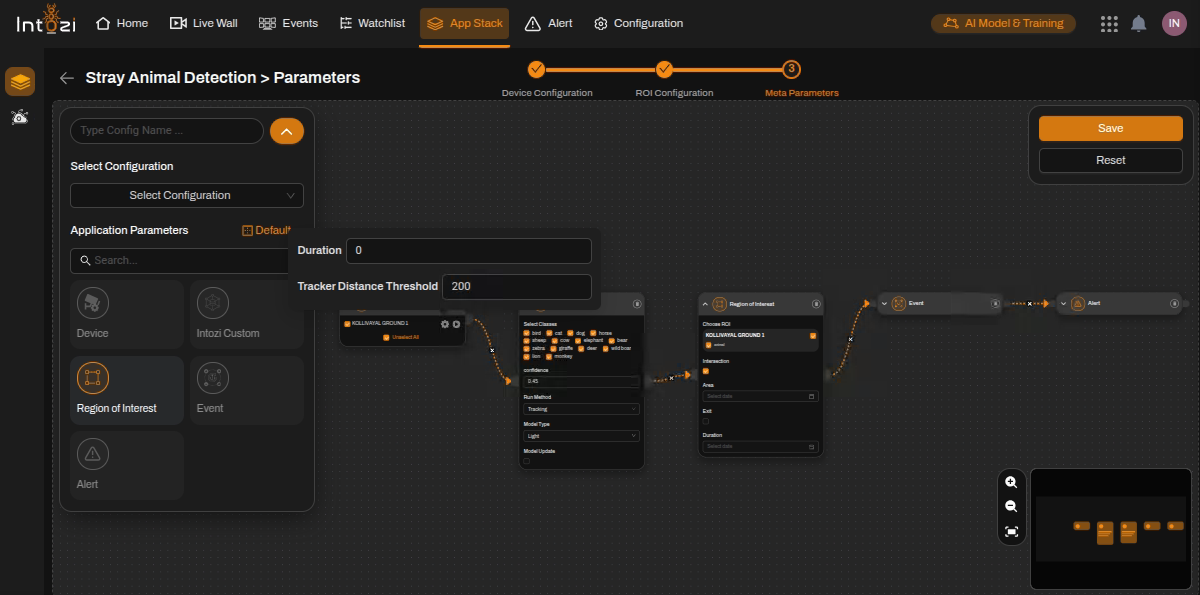Click the Meta Parameters step 3 circle
Viewport: 1200px width, 595px height.
[x=792, y=69]
